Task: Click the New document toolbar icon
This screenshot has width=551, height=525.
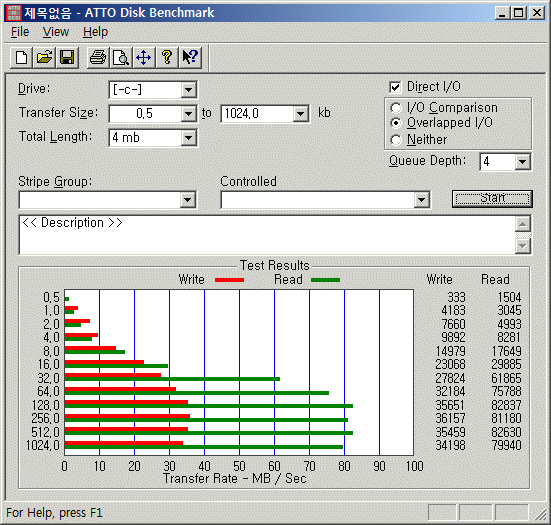Action: tap(21, 58)
